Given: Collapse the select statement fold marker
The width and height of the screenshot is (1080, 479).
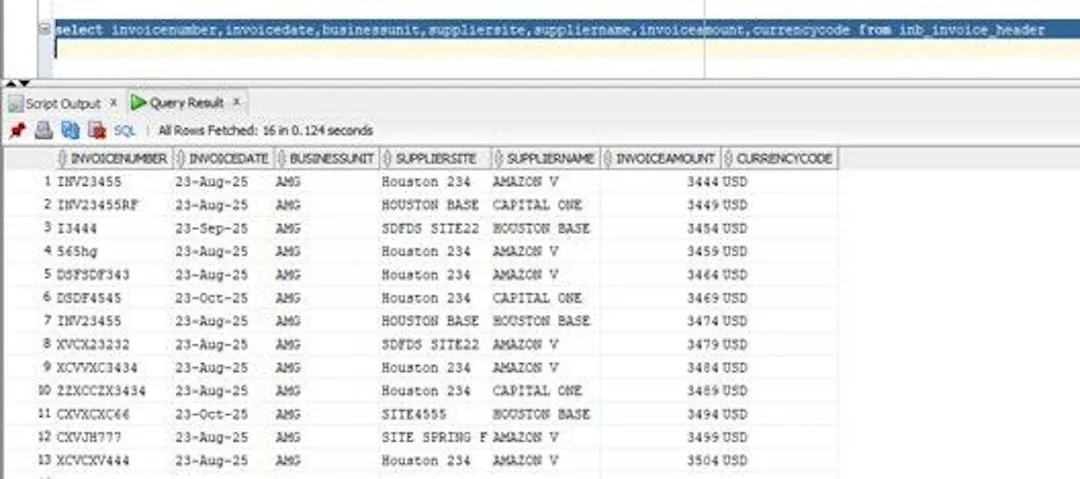Looking at the screenshot, I should click(x=44, y=30).
